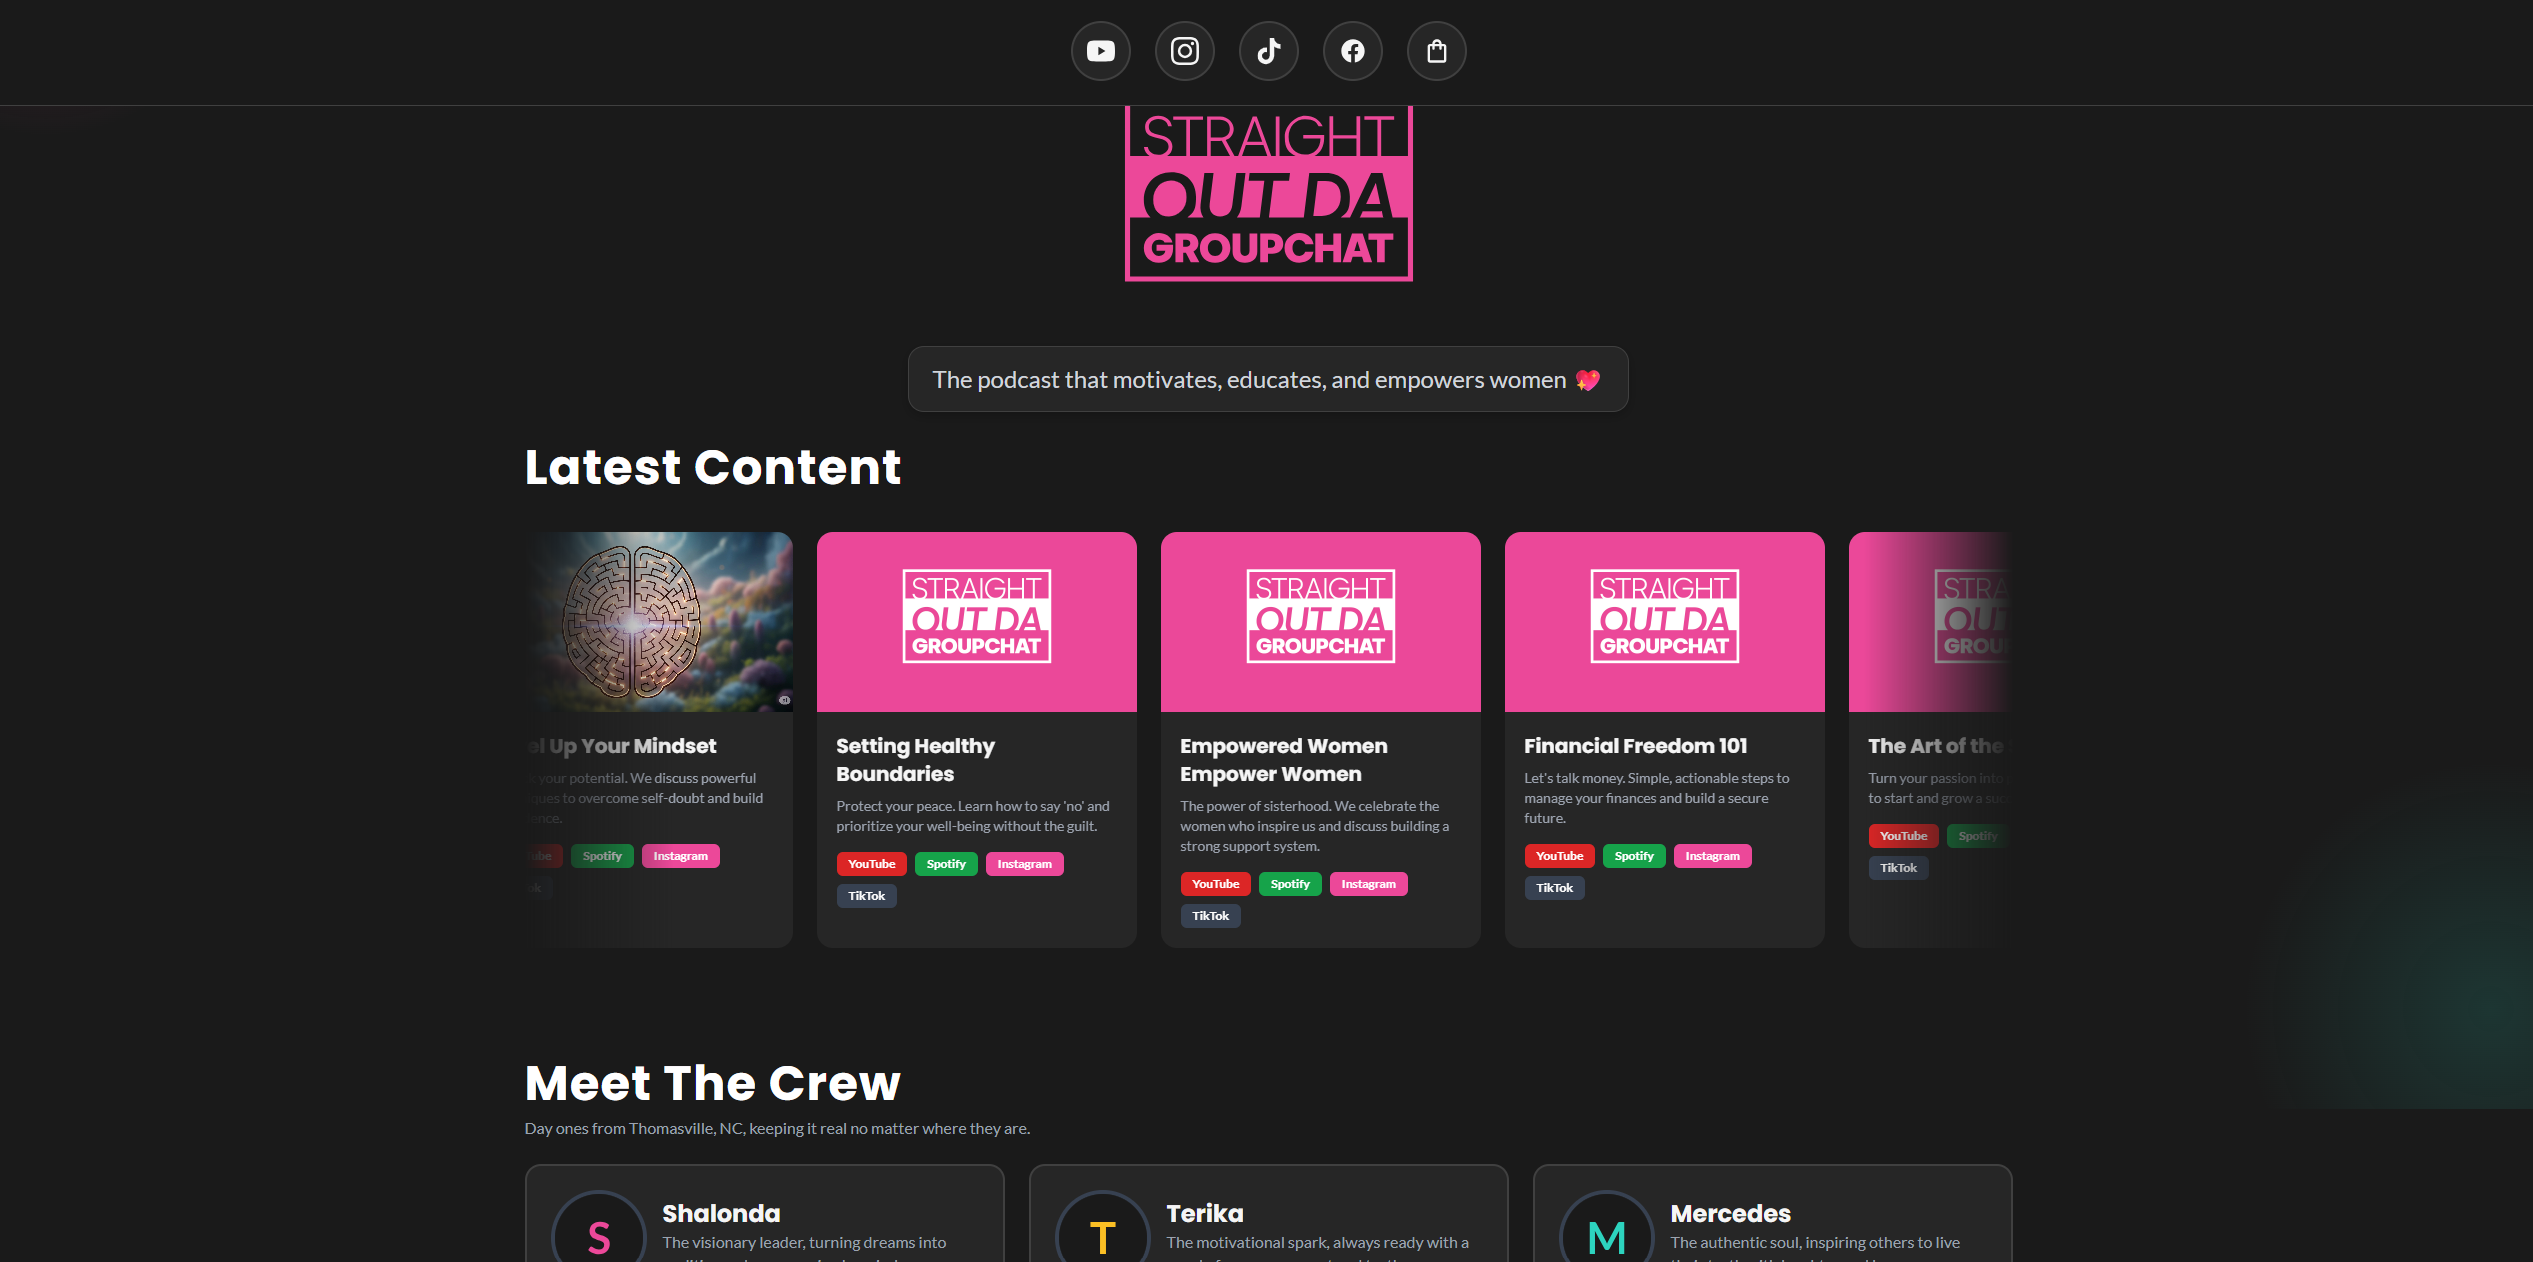Select the Financial Freedom 101 episode title
2533x1262 pixels.
1635,745
